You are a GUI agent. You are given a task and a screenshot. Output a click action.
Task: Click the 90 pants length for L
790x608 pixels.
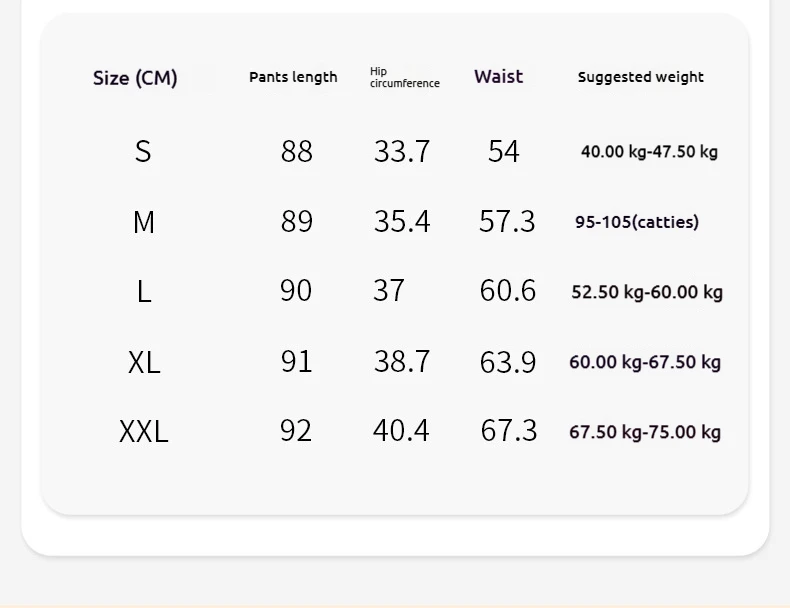[296, 290]
